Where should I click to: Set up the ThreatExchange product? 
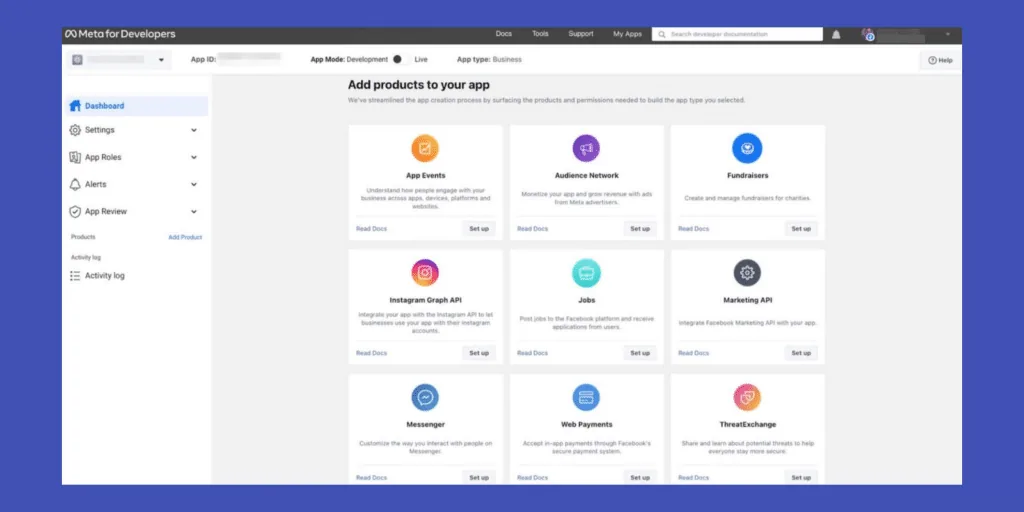[x=801, y=477]
